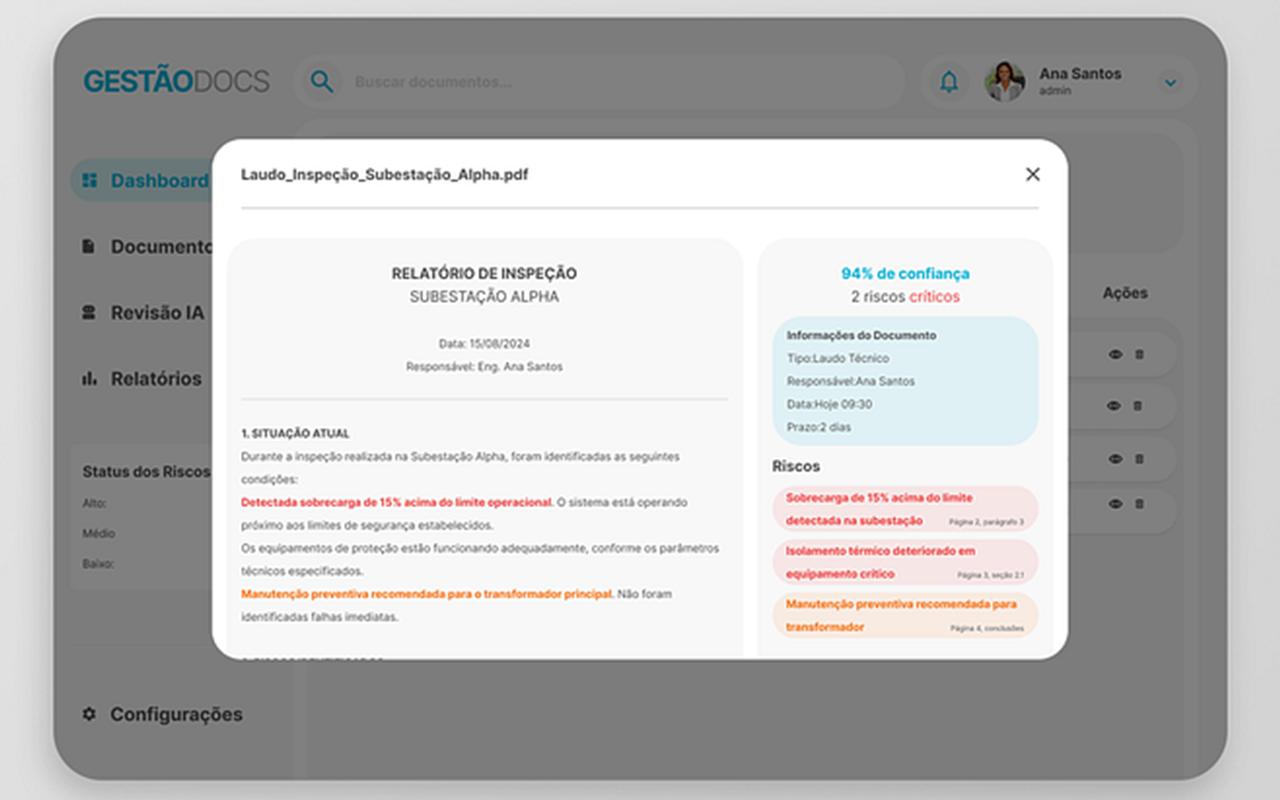The width and height of the screenshot is (1280, 800).
Task: Open the Sobrecarga de 15% risk entry
Action: 905,508
